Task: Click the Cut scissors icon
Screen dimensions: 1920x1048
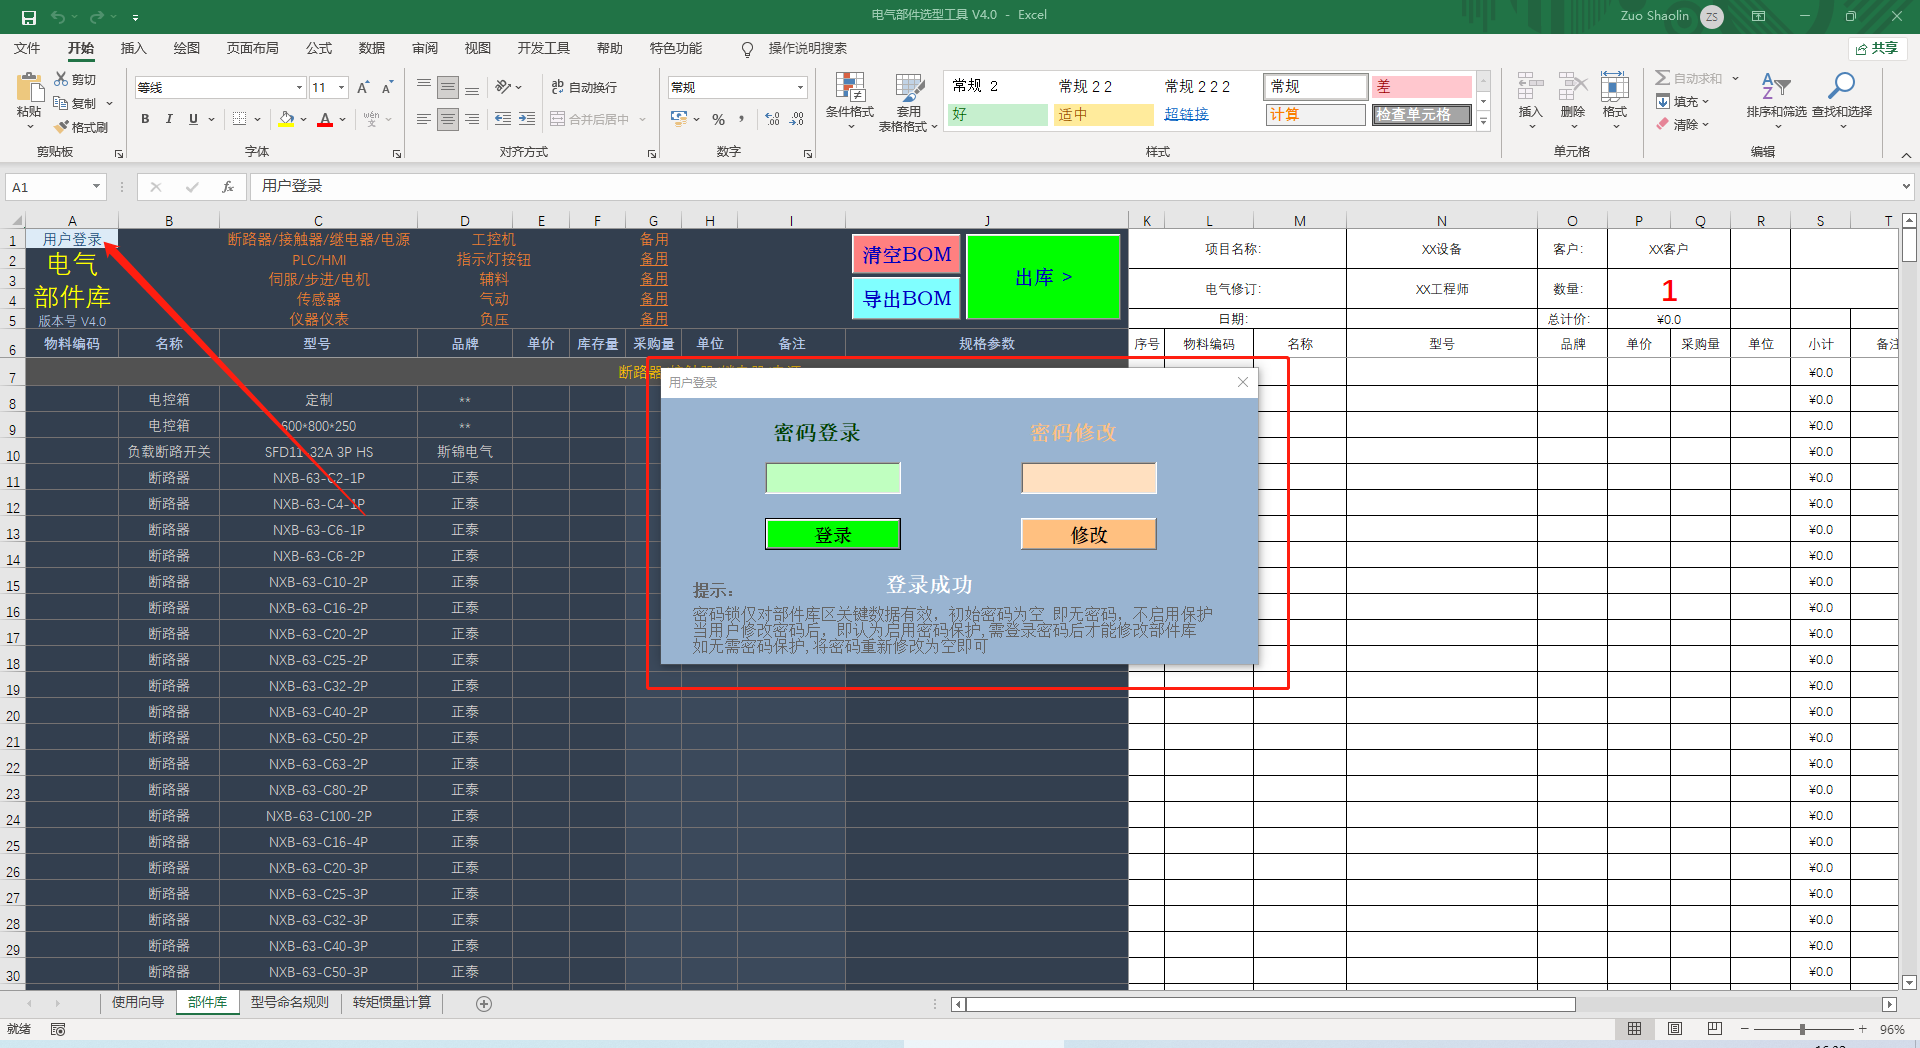Action: 62,79
